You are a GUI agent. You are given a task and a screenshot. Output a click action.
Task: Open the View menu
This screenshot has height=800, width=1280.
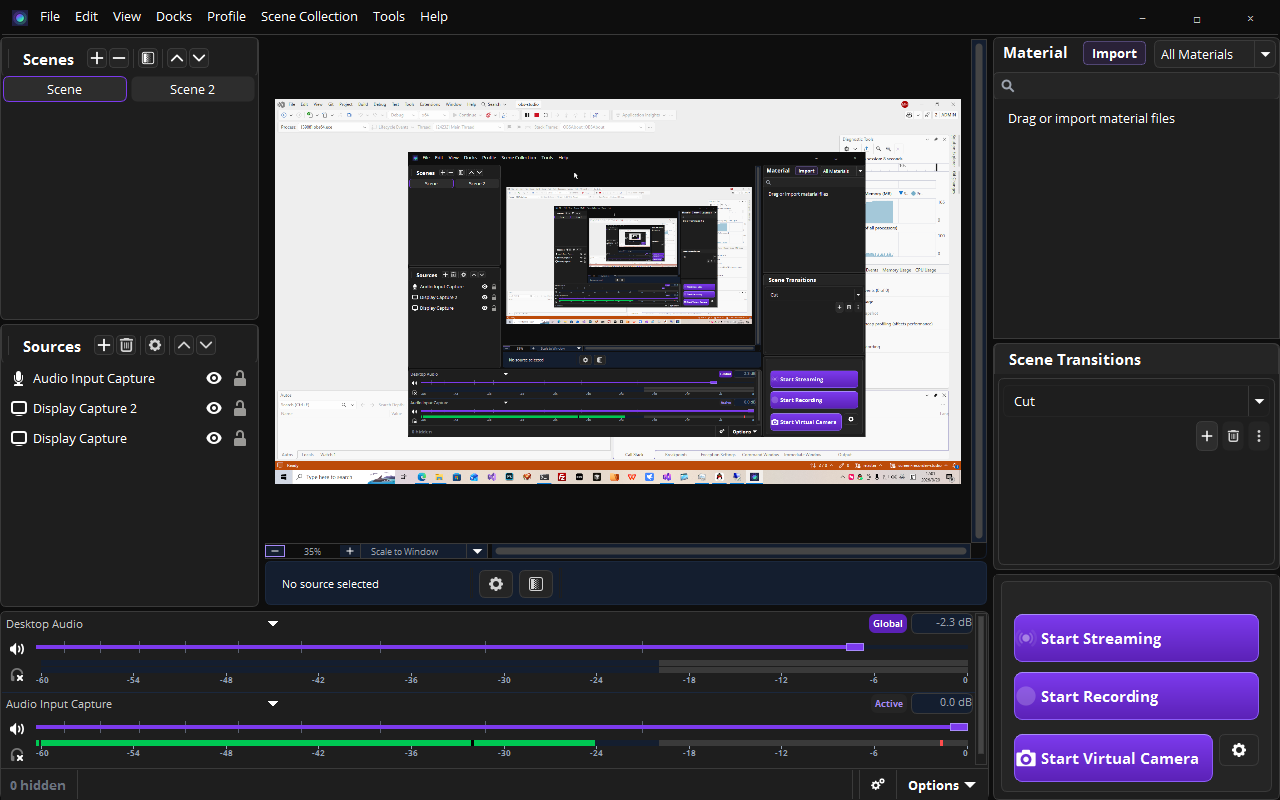[x=127, y=17]
